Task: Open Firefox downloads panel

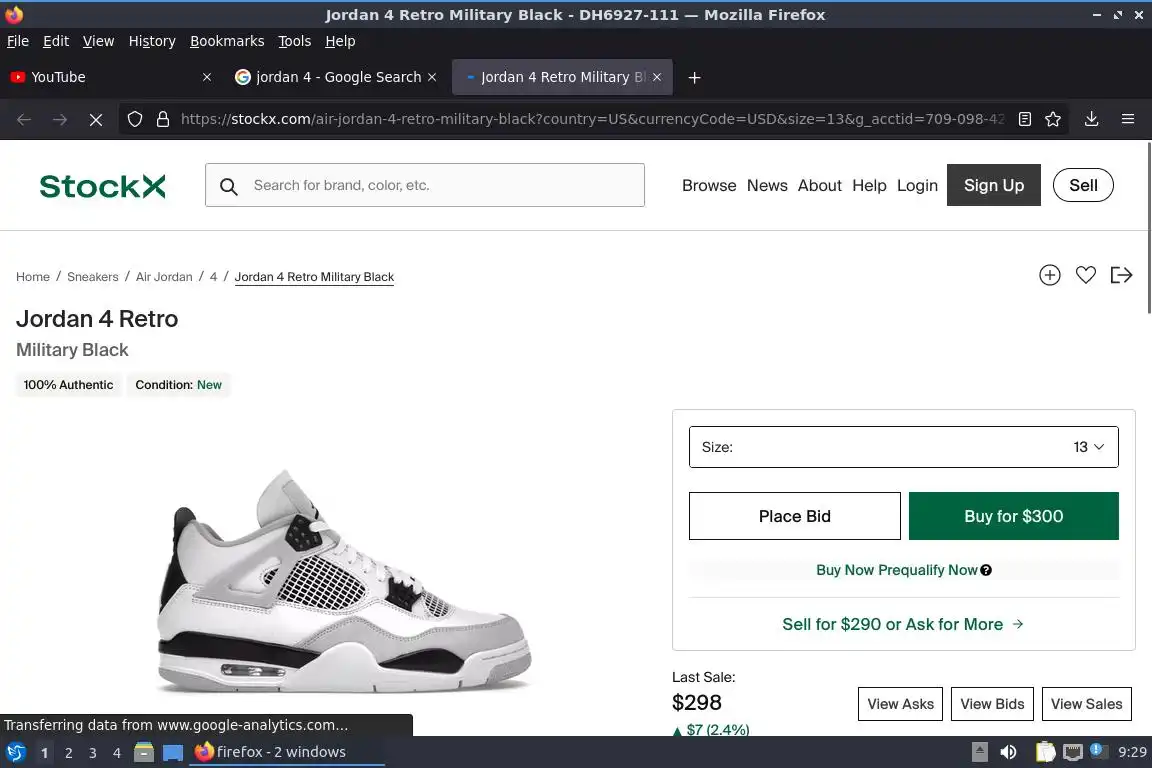Action: coord(1091,119)
